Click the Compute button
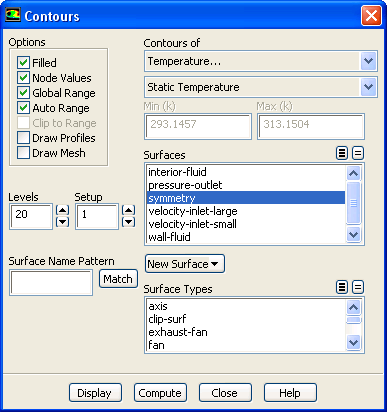 [160, 393]
